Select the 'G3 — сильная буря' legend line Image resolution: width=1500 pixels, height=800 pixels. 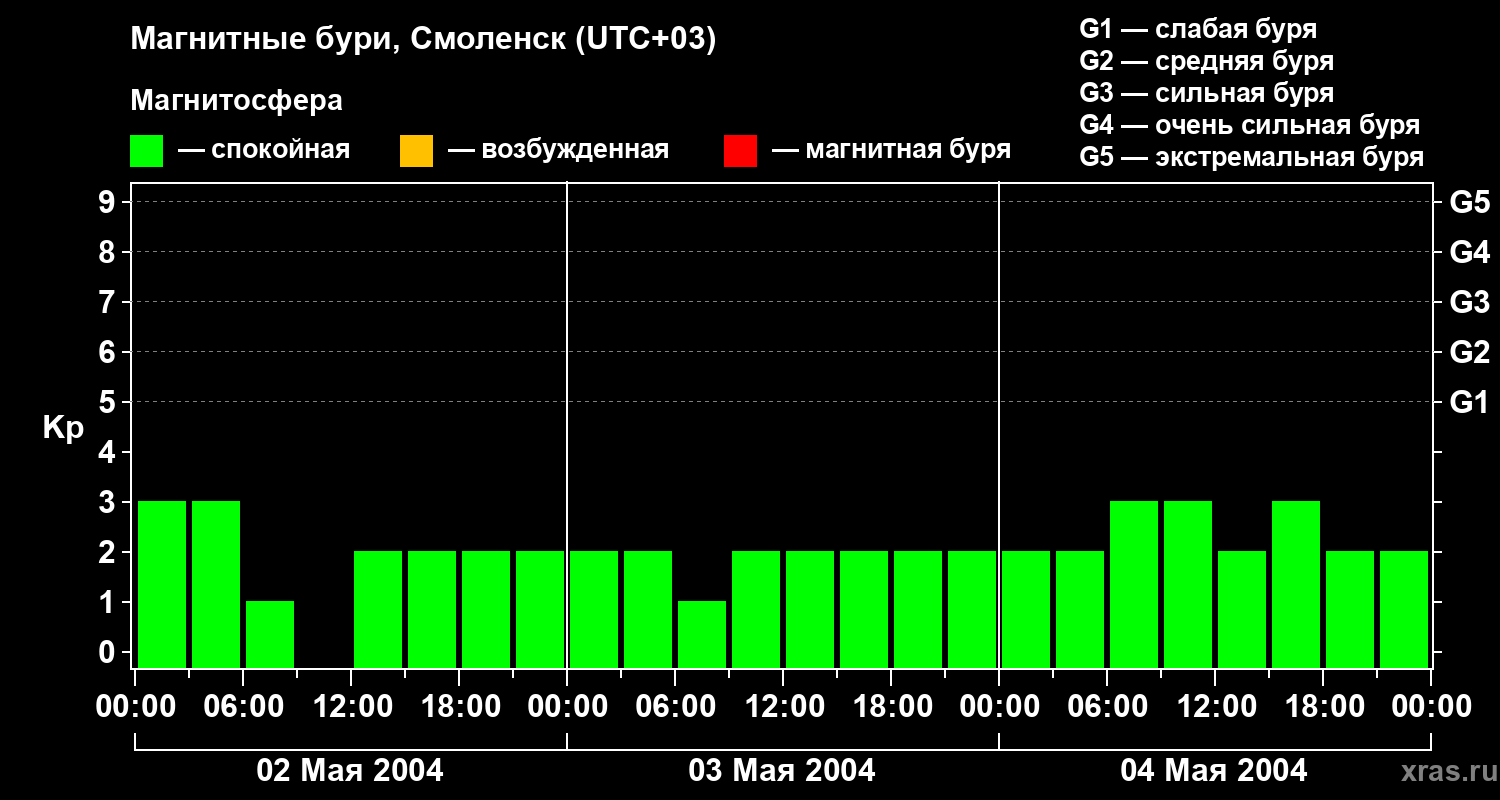click(x=1207, y=93)
